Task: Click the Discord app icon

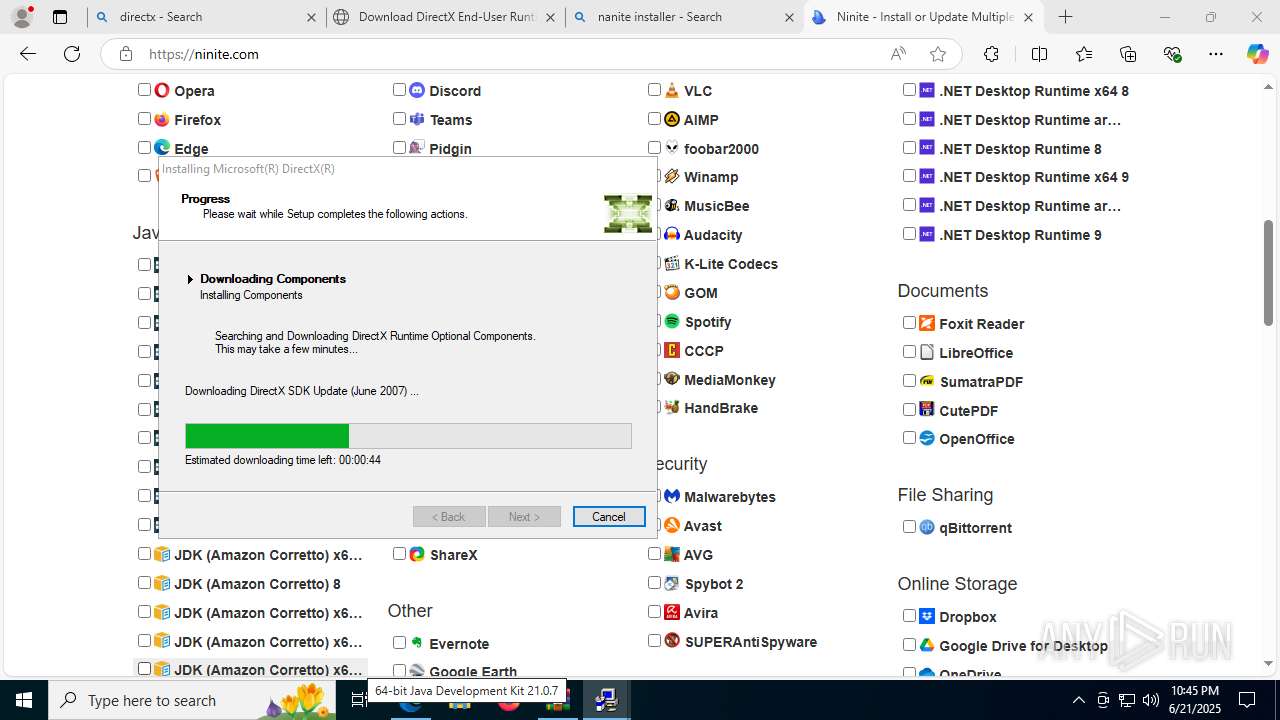Action: click(417, 90)
